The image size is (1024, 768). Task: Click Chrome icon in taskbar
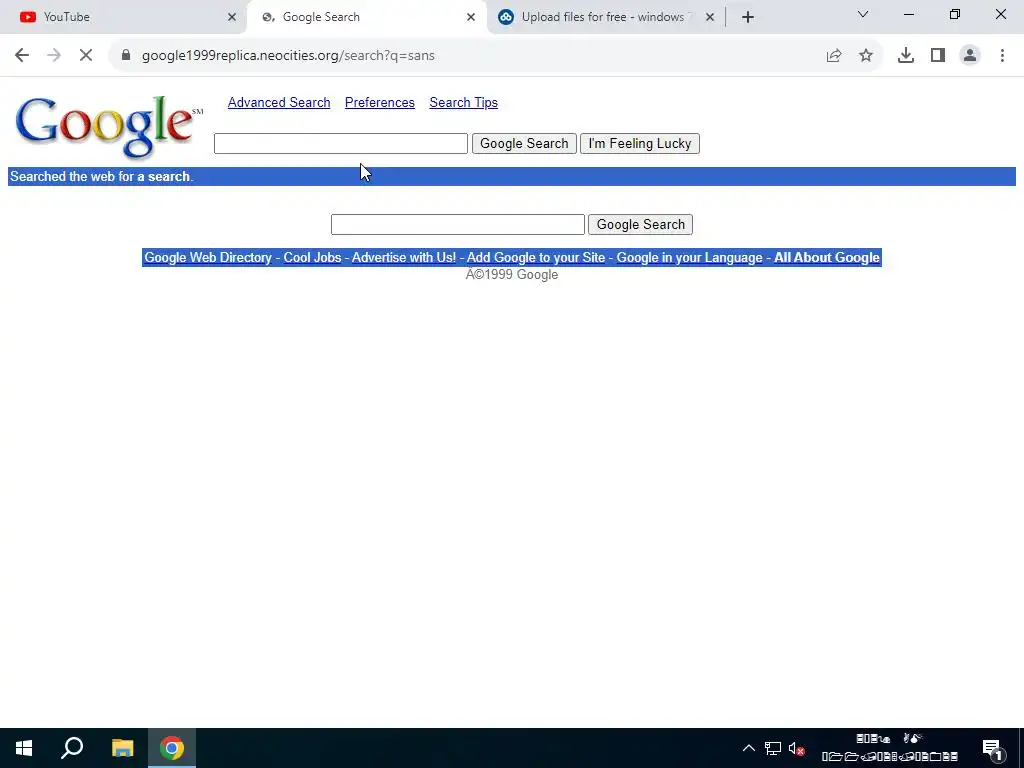172,748
